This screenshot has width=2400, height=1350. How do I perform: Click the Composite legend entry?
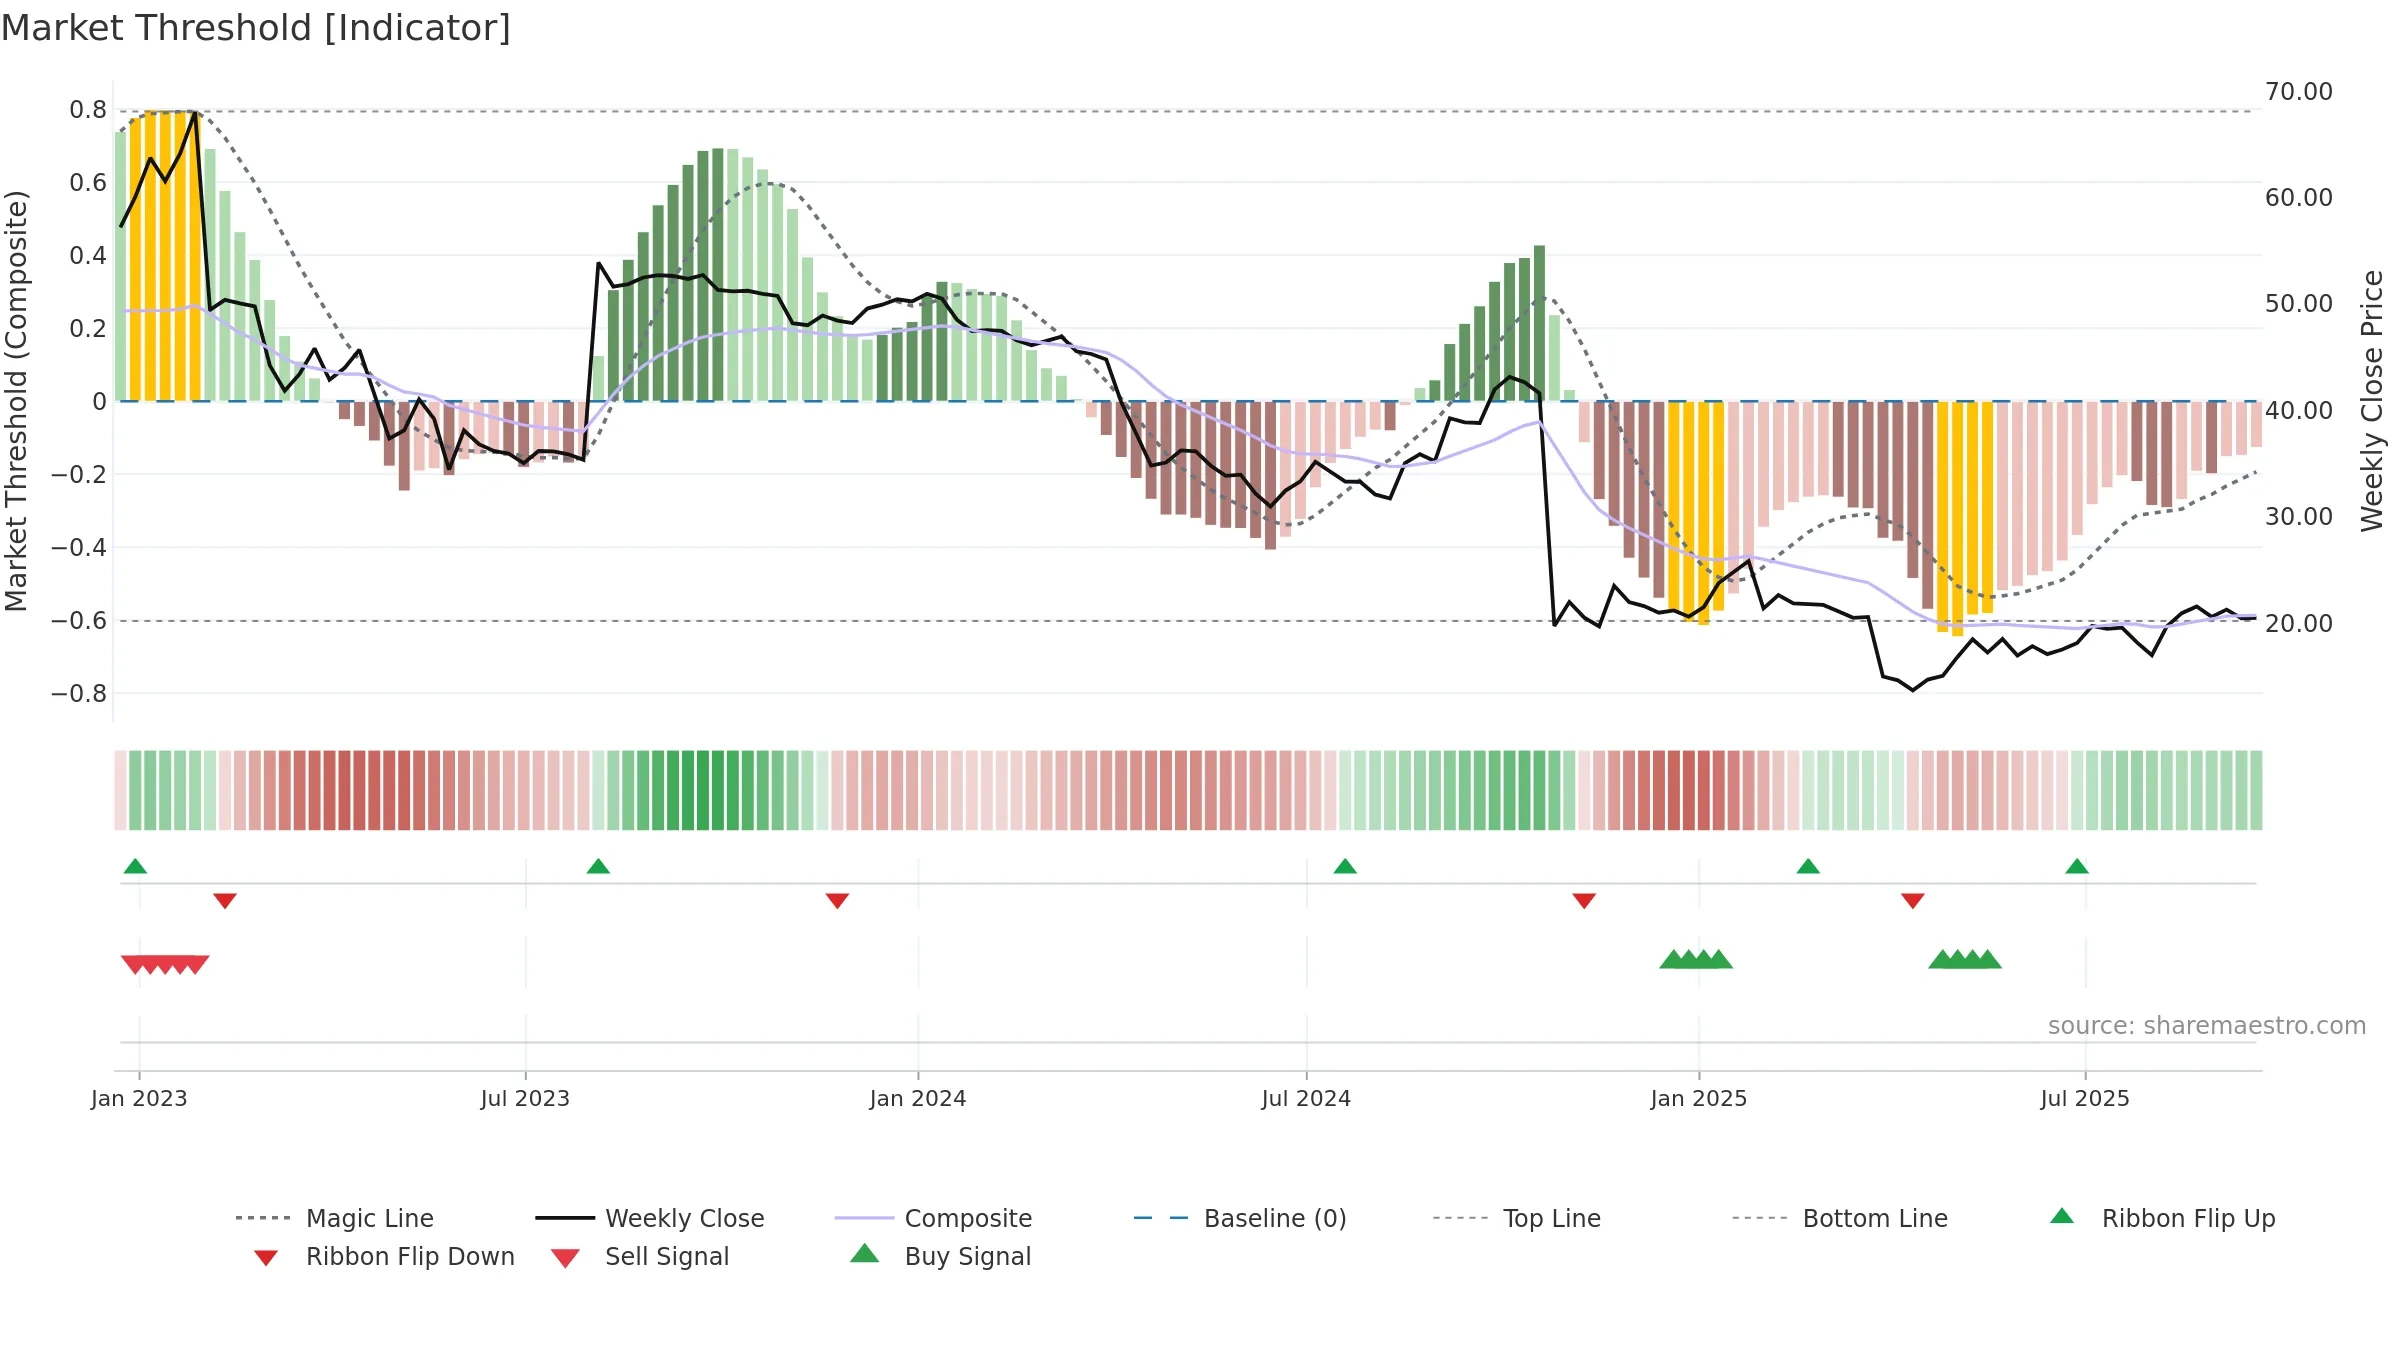pos(933,1218)
